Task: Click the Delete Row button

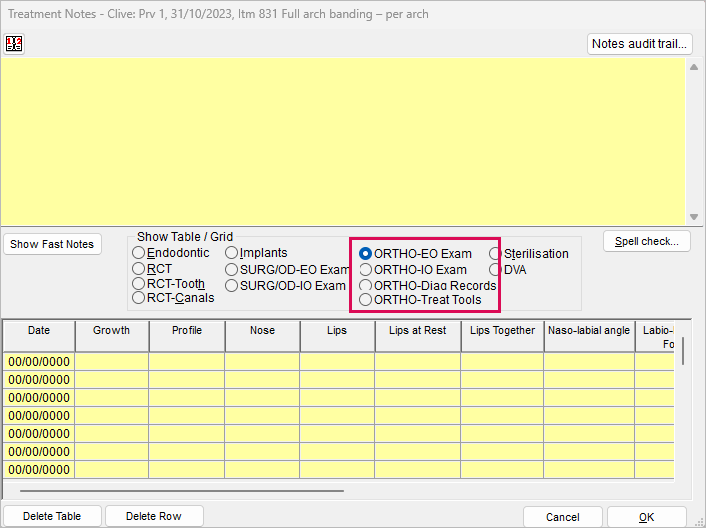Action: [154, 516]
